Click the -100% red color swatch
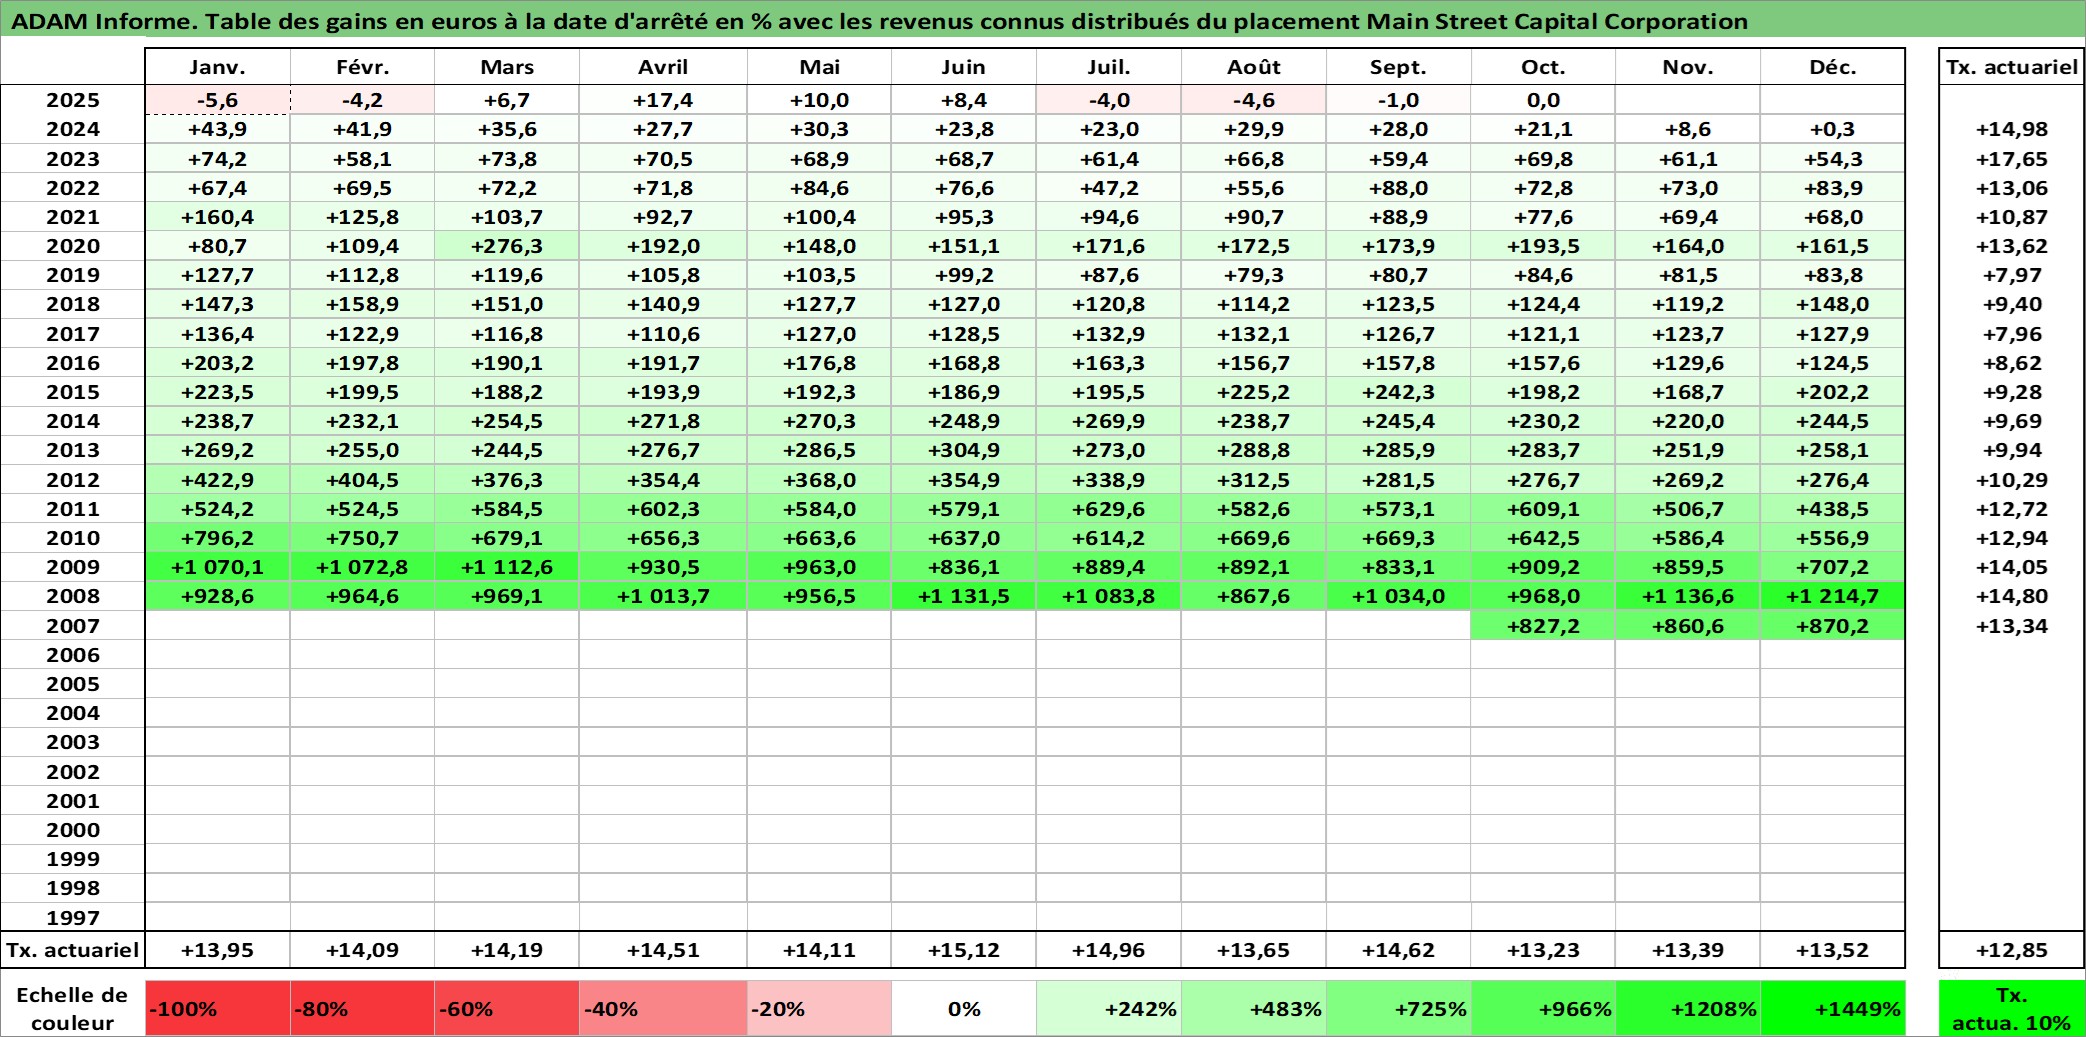2086x1037 pixels. click(217, 1008)
